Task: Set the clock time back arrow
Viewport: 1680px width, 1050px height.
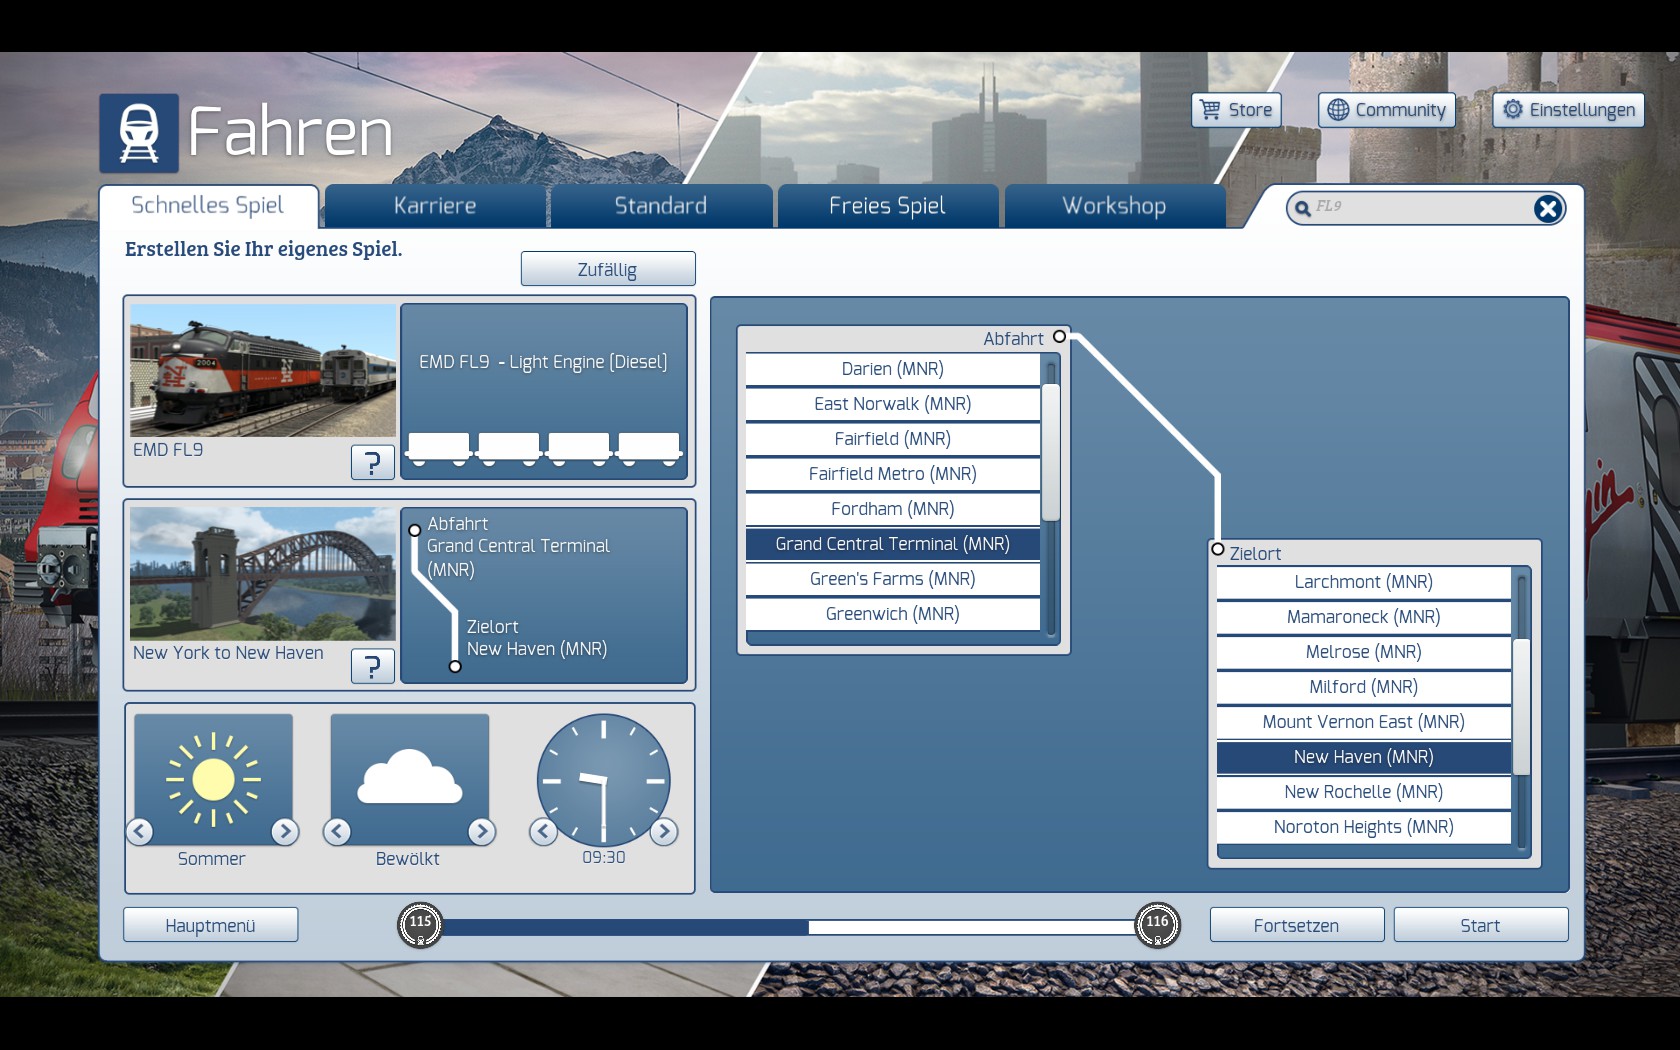Action: click(543, 831)
